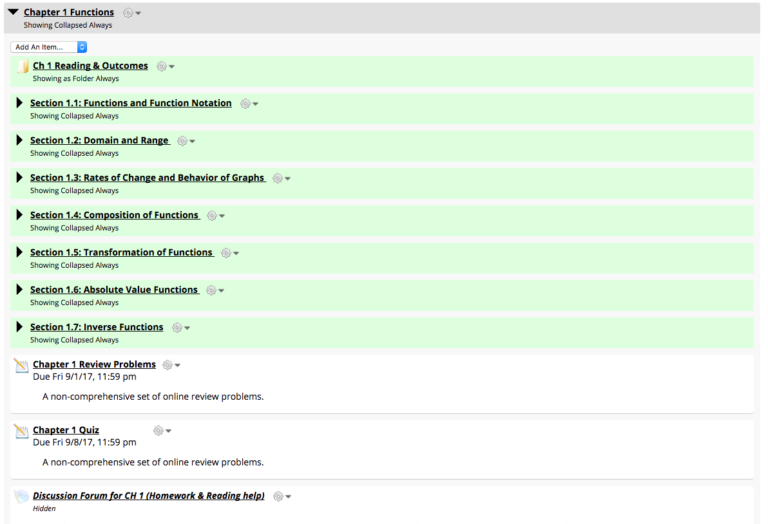Image resolution: width=768 pixels, height=524 pixels.
Task: Click the Chapter 1 Quiz assessment icon
Action: coord(22,431)
